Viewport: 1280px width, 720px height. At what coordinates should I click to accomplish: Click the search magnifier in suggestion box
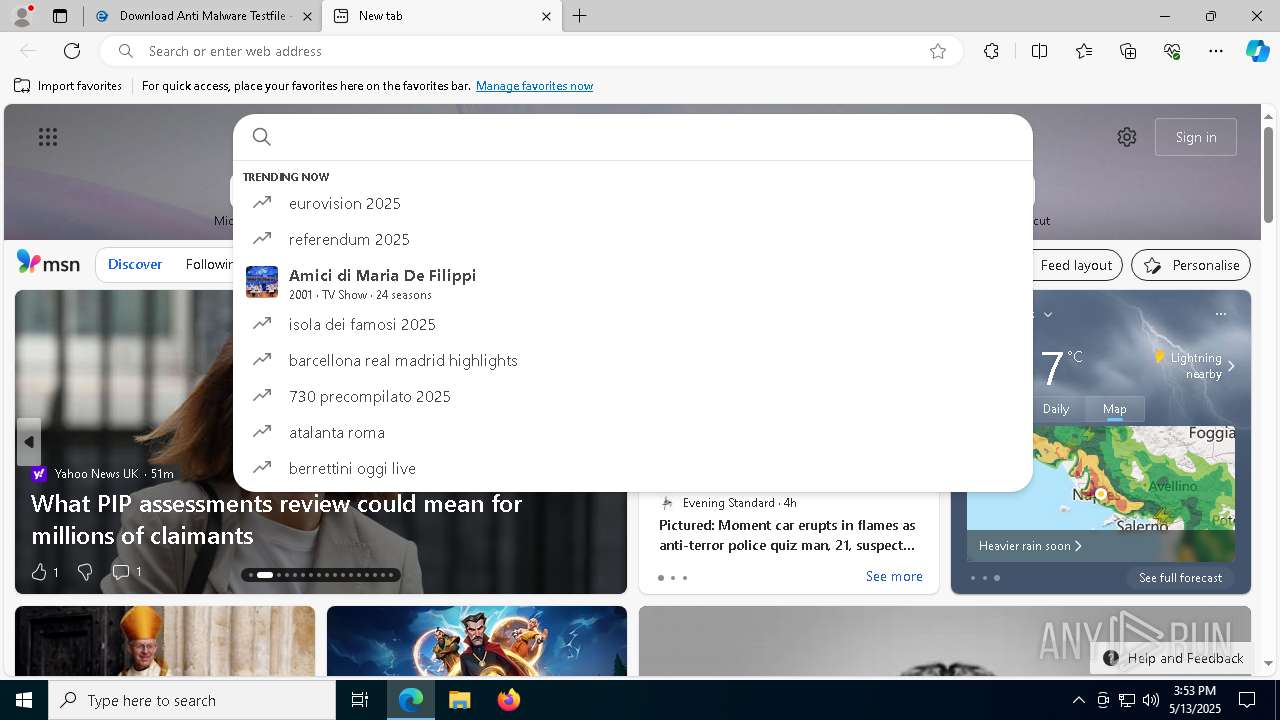(x=261, y=137)
